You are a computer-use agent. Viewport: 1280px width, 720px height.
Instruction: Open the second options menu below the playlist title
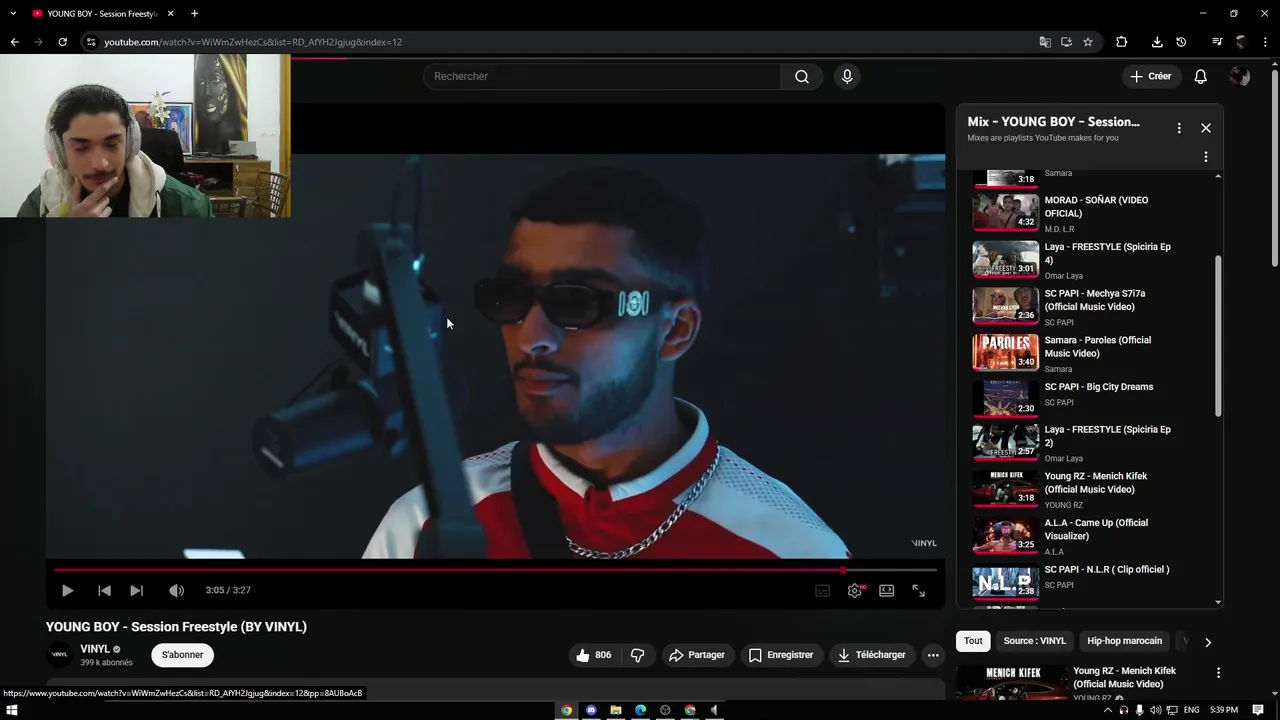(x=1206, y=157)
